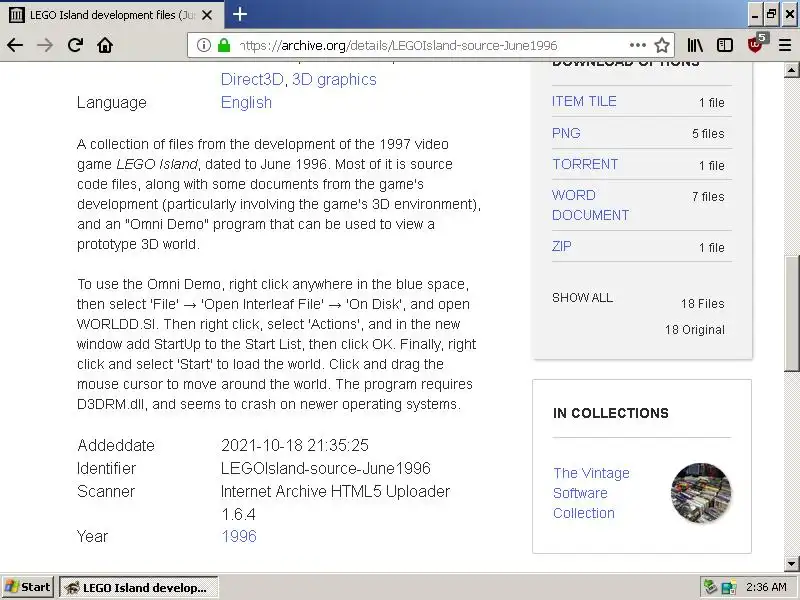Bookmark this page with the star icon
The width and height of the screenshot is (800, 600).
[662, 45]
